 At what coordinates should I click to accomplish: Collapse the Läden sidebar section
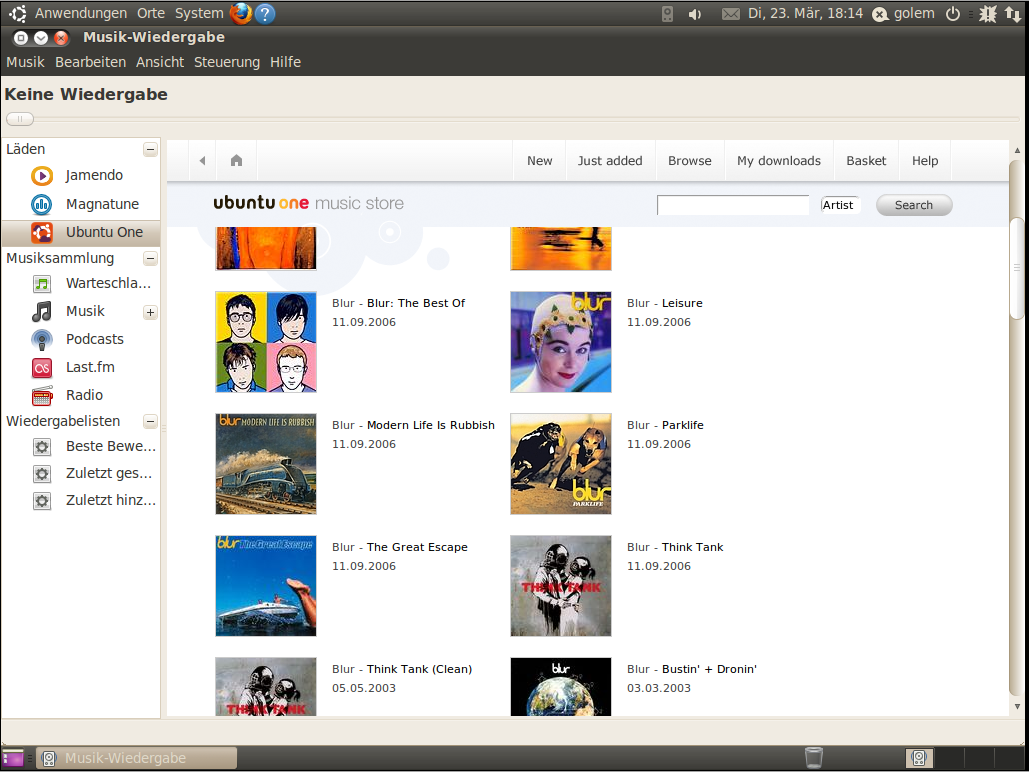(150, 150)
